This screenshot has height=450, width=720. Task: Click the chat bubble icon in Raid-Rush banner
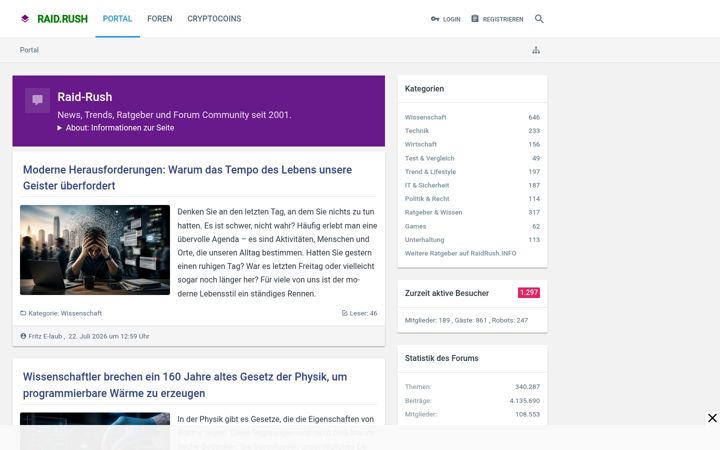pyautogui.click(x=38, y=100)
